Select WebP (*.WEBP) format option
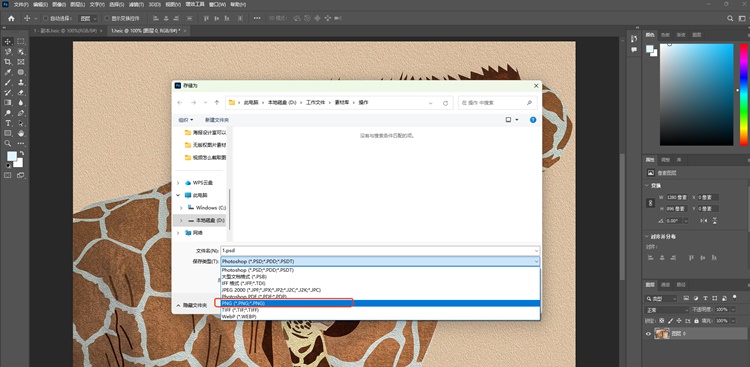This screenshot has height=367, width=750. pos(380,317)
